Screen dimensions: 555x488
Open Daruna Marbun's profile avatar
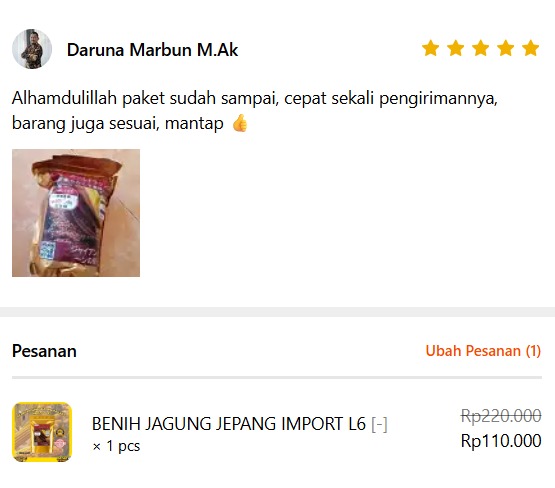tap(32, 49)
